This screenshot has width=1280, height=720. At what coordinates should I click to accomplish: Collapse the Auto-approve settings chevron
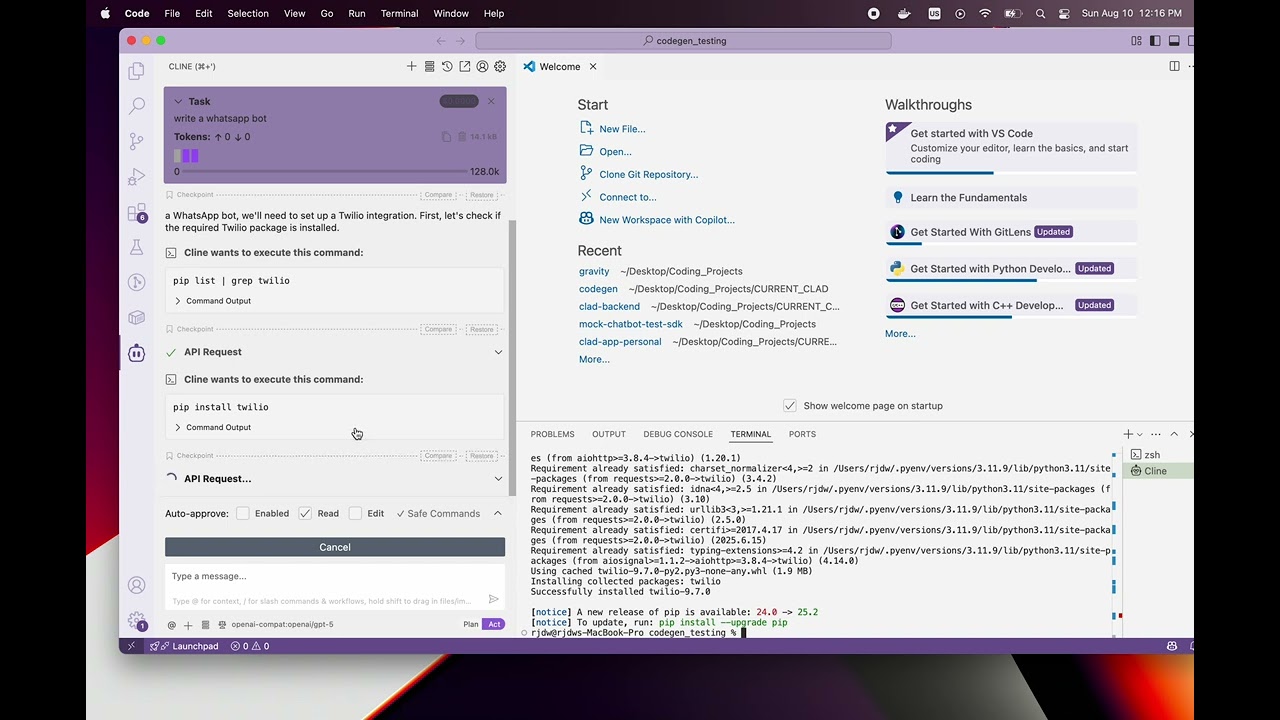pos(497,513)
